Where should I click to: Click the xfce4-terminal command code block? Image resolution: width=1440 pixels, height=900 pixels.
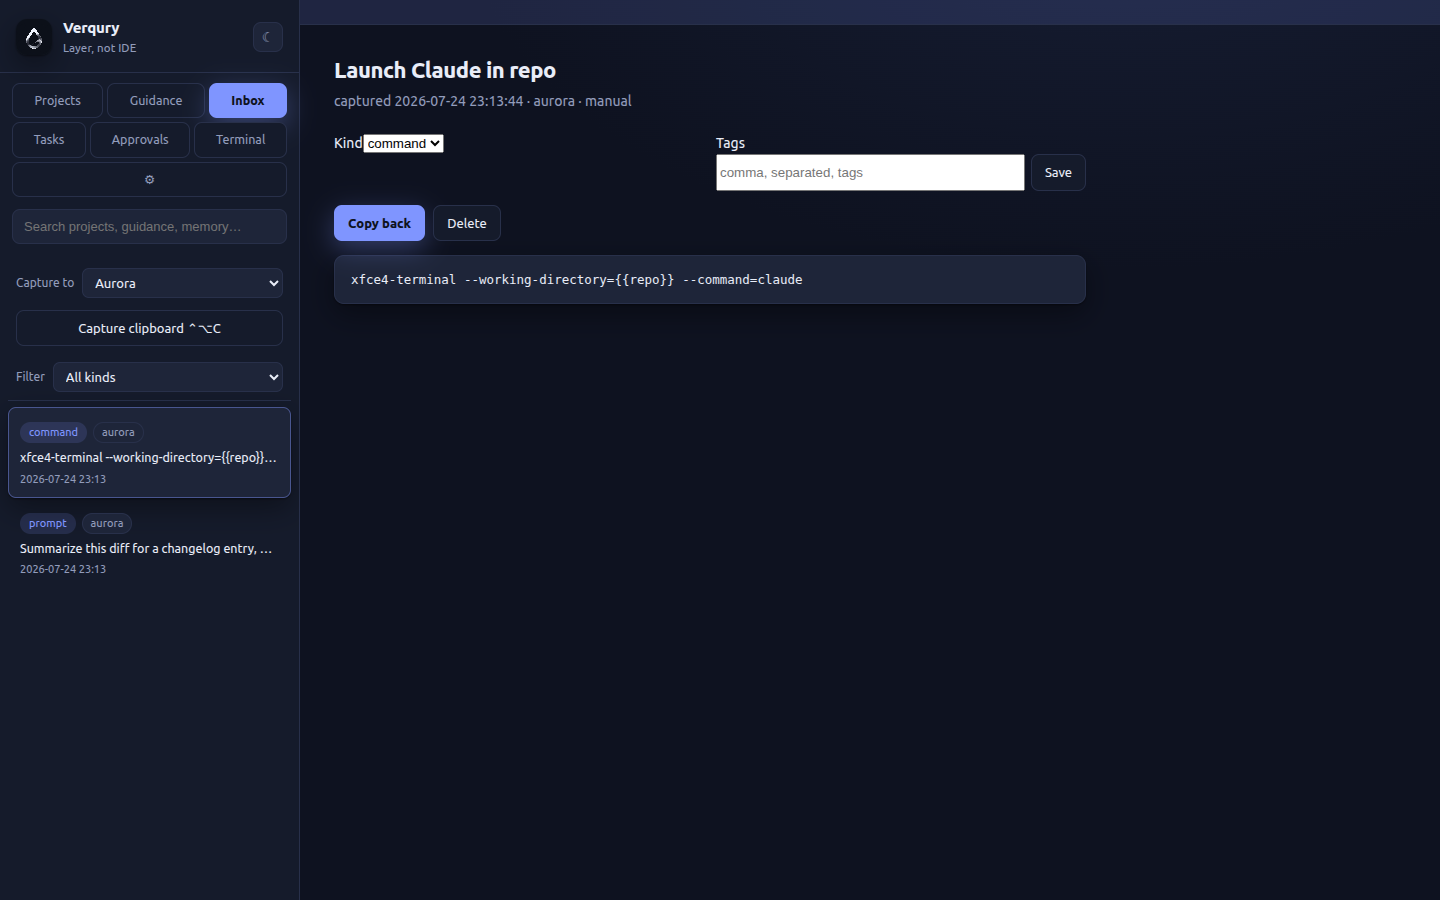click(x=710, y=280)
